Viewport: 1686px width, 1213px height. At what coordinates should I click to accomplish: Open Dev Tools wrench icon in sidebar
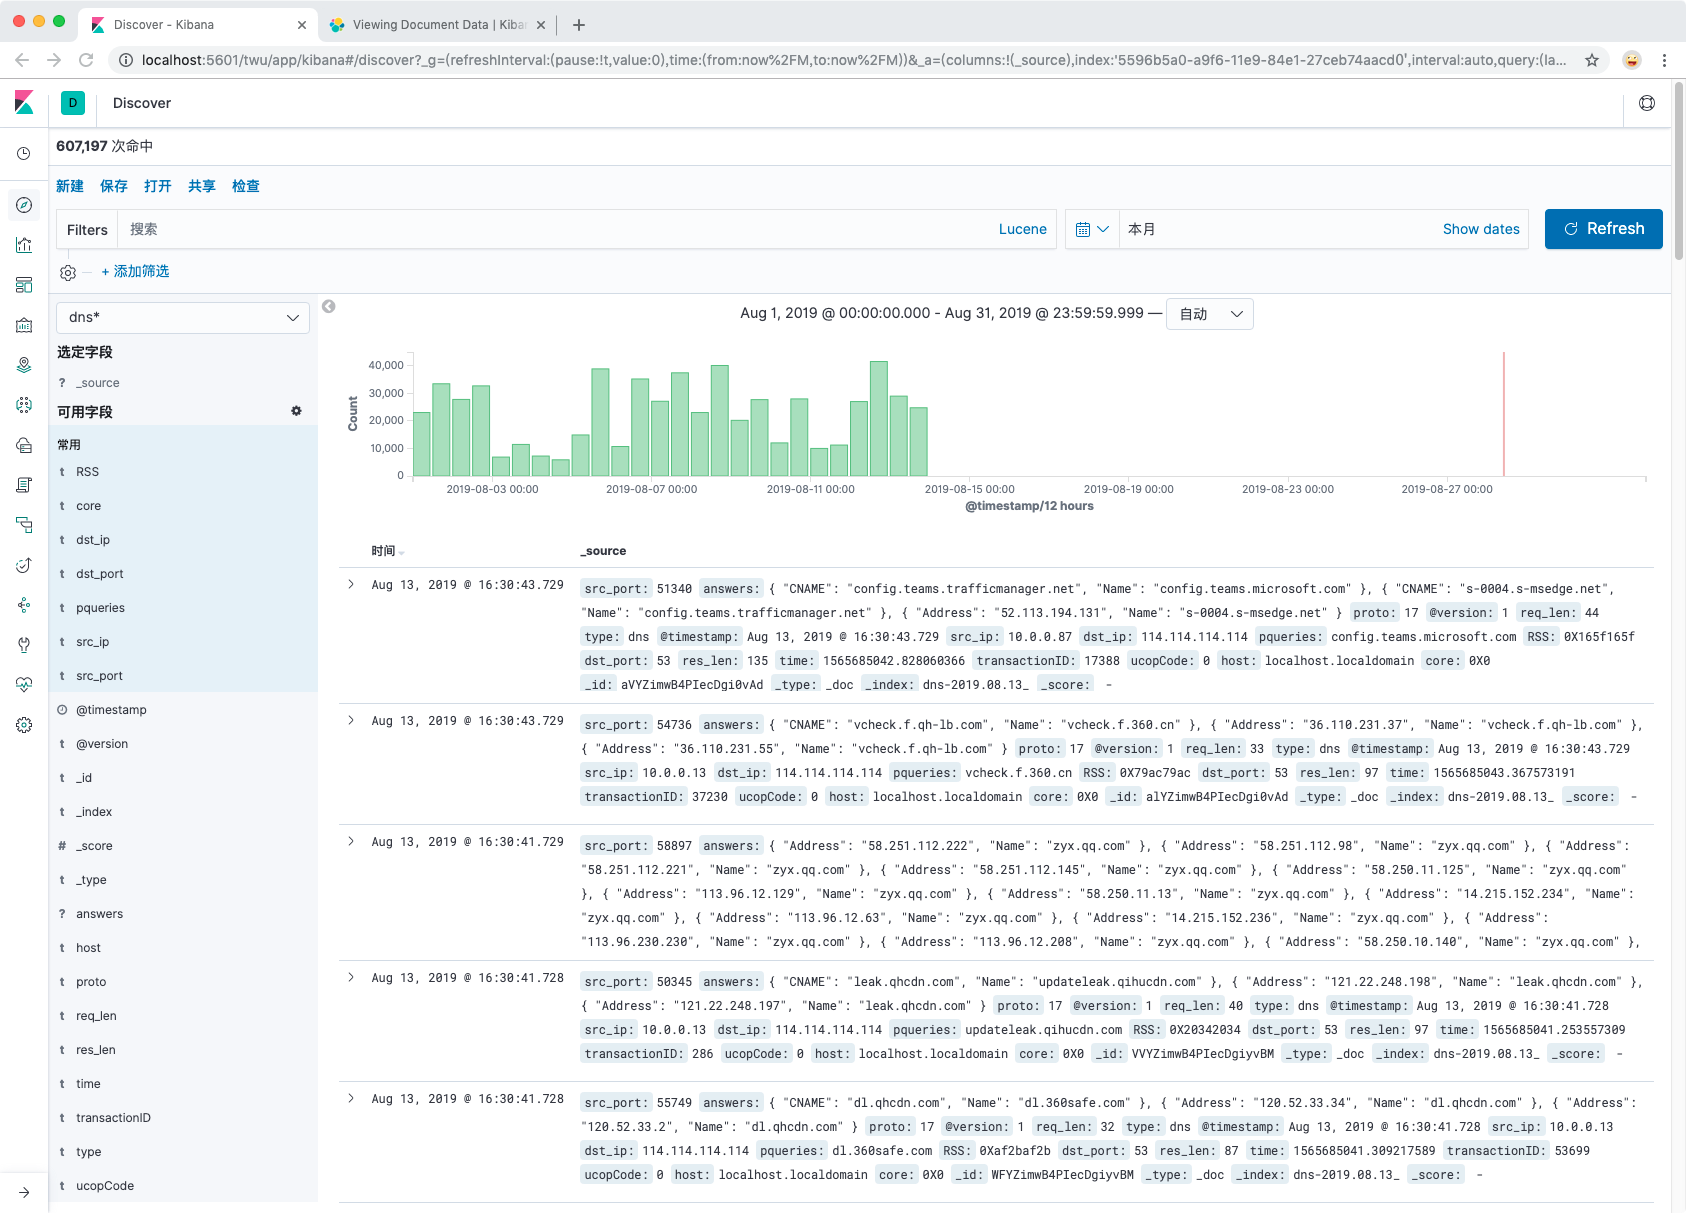24,645
